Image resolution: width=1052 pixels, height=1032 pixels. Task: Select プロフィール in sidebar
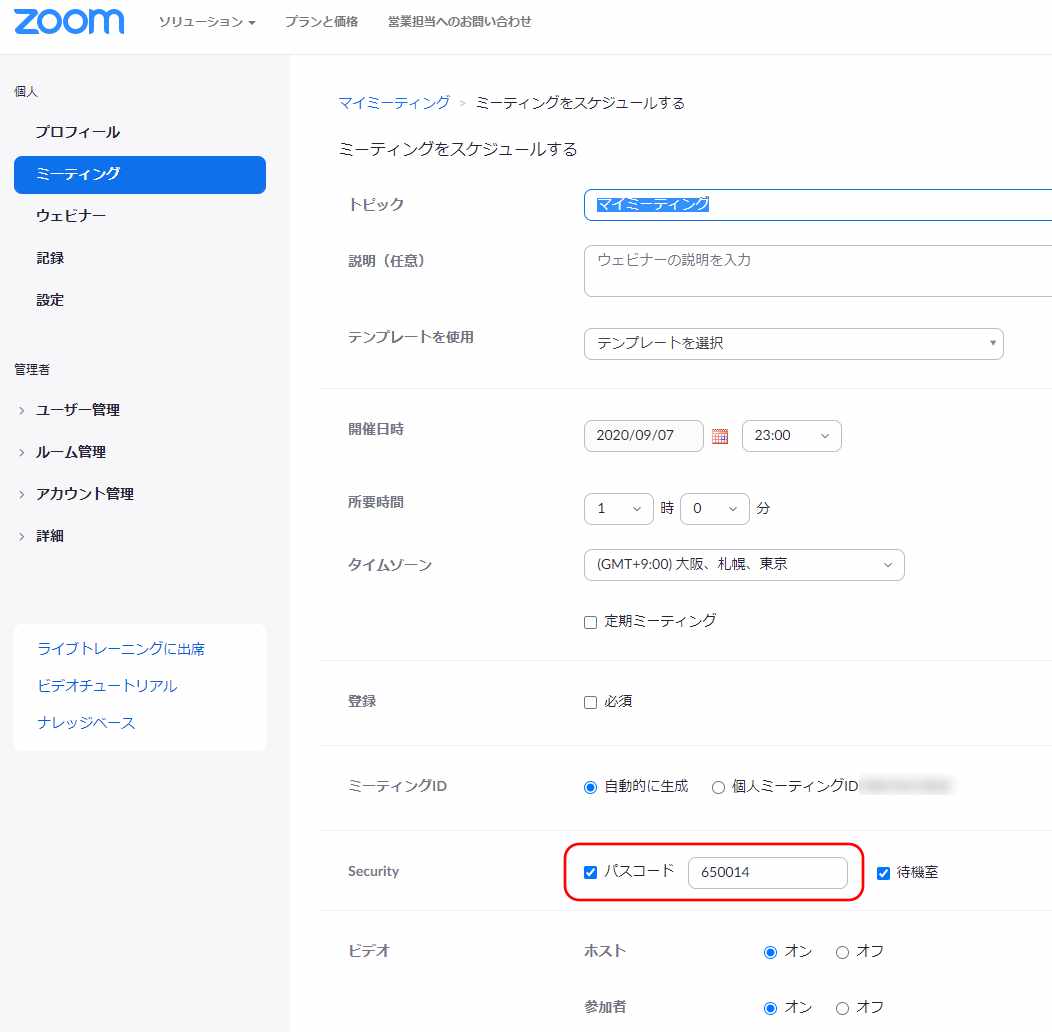point(78,132)
